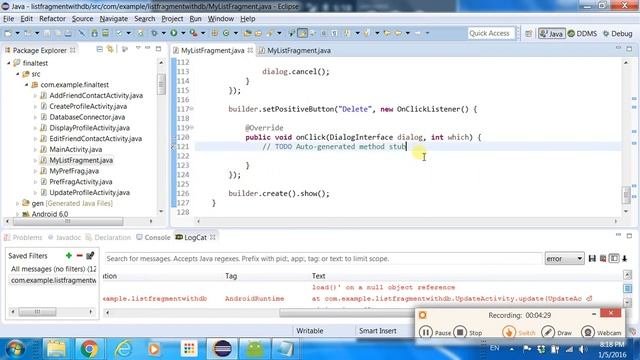Image resolution: width=640 pixels, height=360 pixels.
Task: Delete selected LogCat filter with red minus
Action: click(80, 256)
